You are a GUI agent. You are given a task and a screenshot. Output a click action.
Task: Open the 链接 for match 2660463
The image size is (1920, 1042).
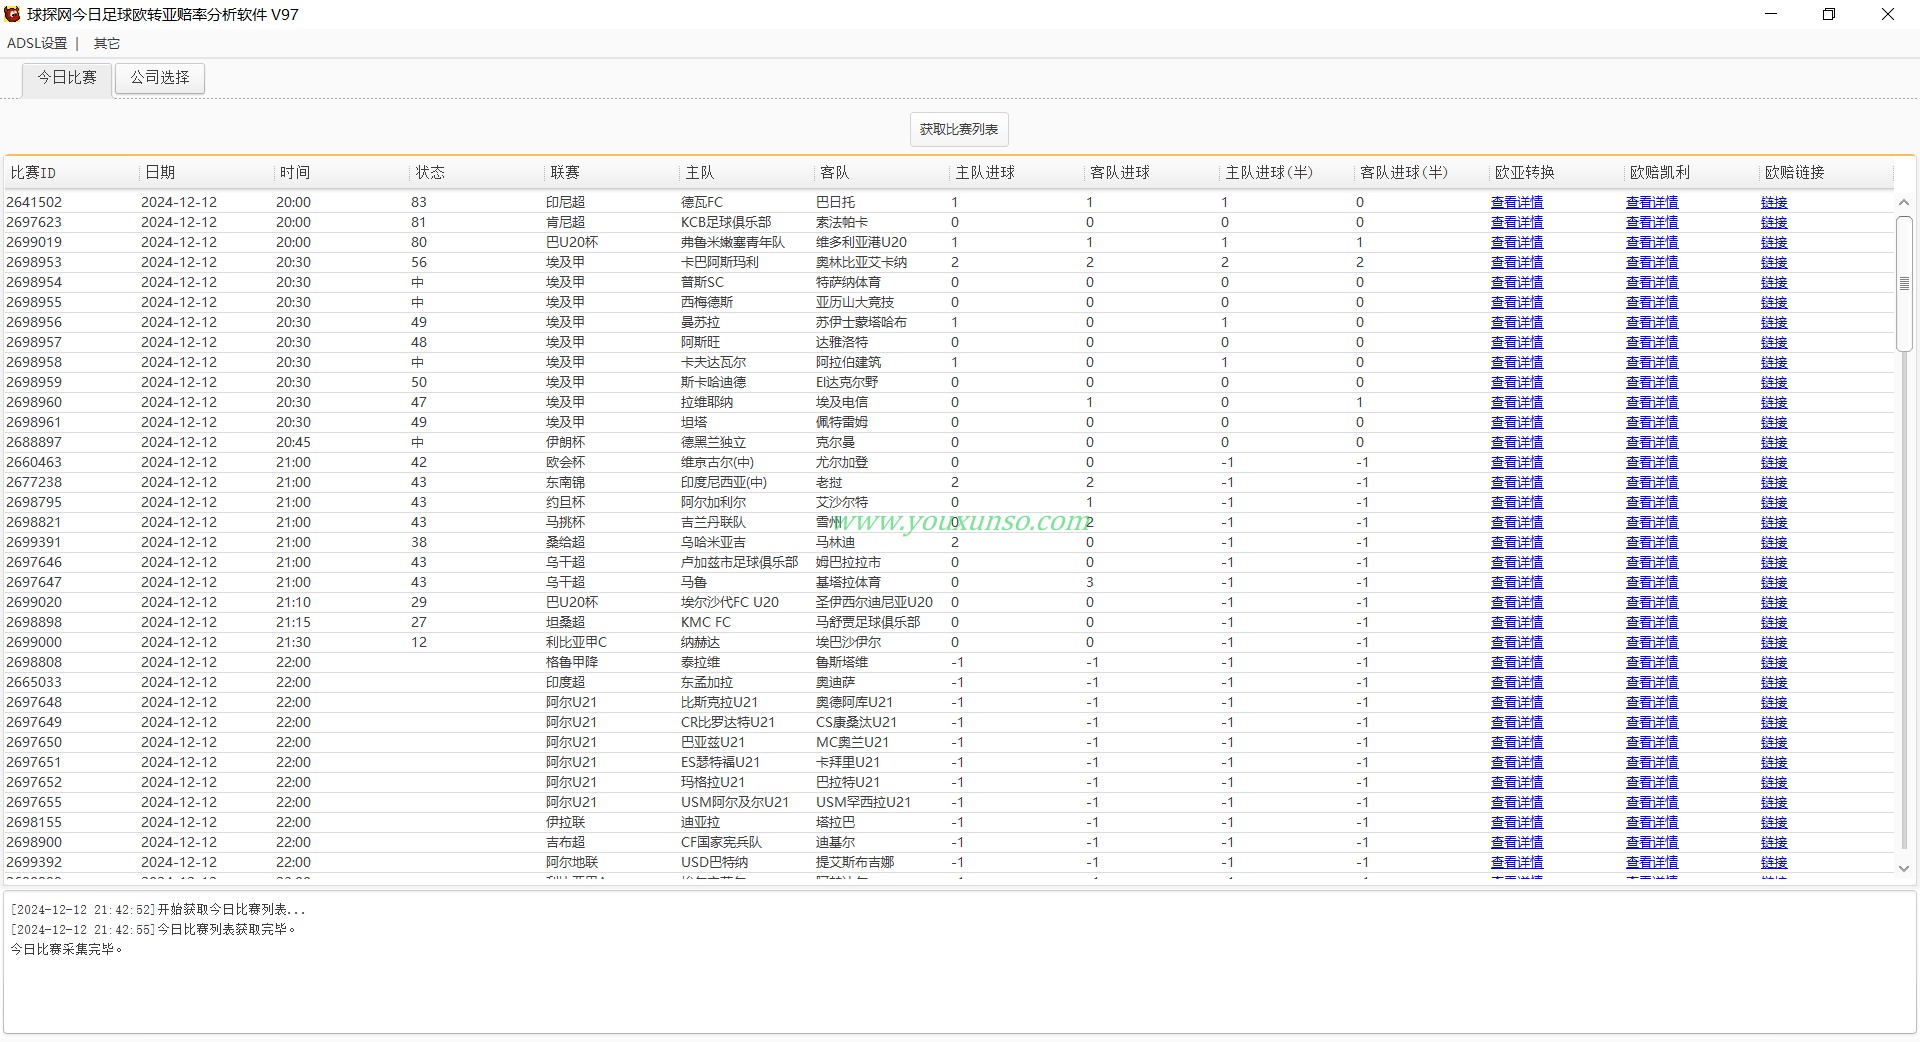(x=1774, y=462)
